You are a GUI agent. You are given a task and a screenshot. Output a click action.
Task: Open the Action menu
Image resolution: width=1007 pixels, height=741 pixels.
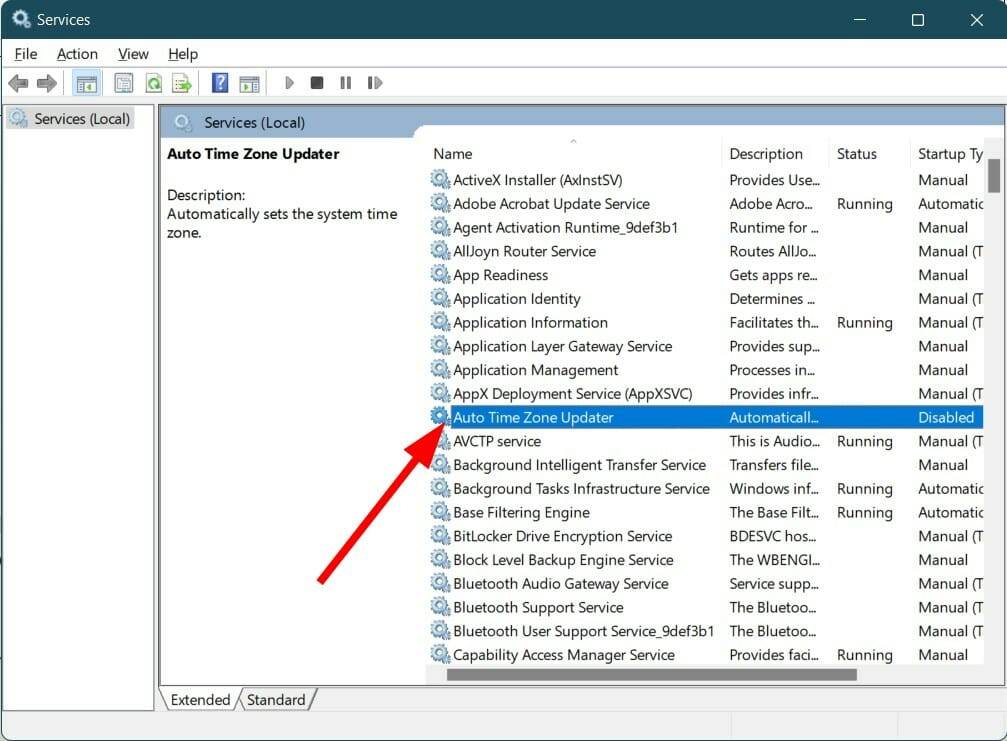76,54
